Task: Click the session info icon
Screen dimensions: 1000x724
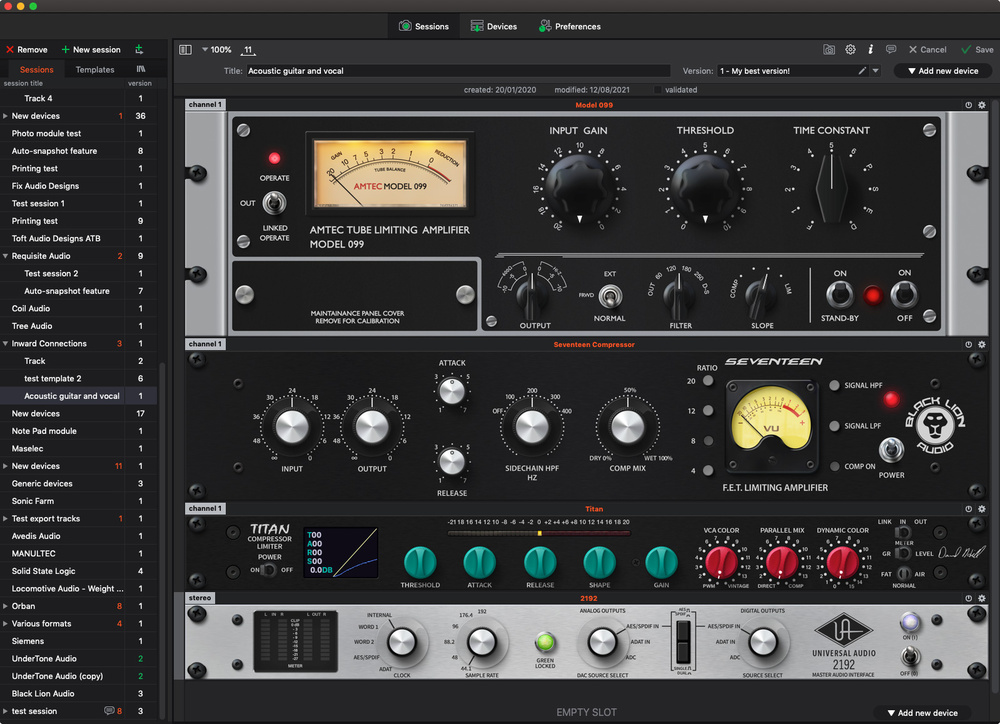Action: click(870, 49)
